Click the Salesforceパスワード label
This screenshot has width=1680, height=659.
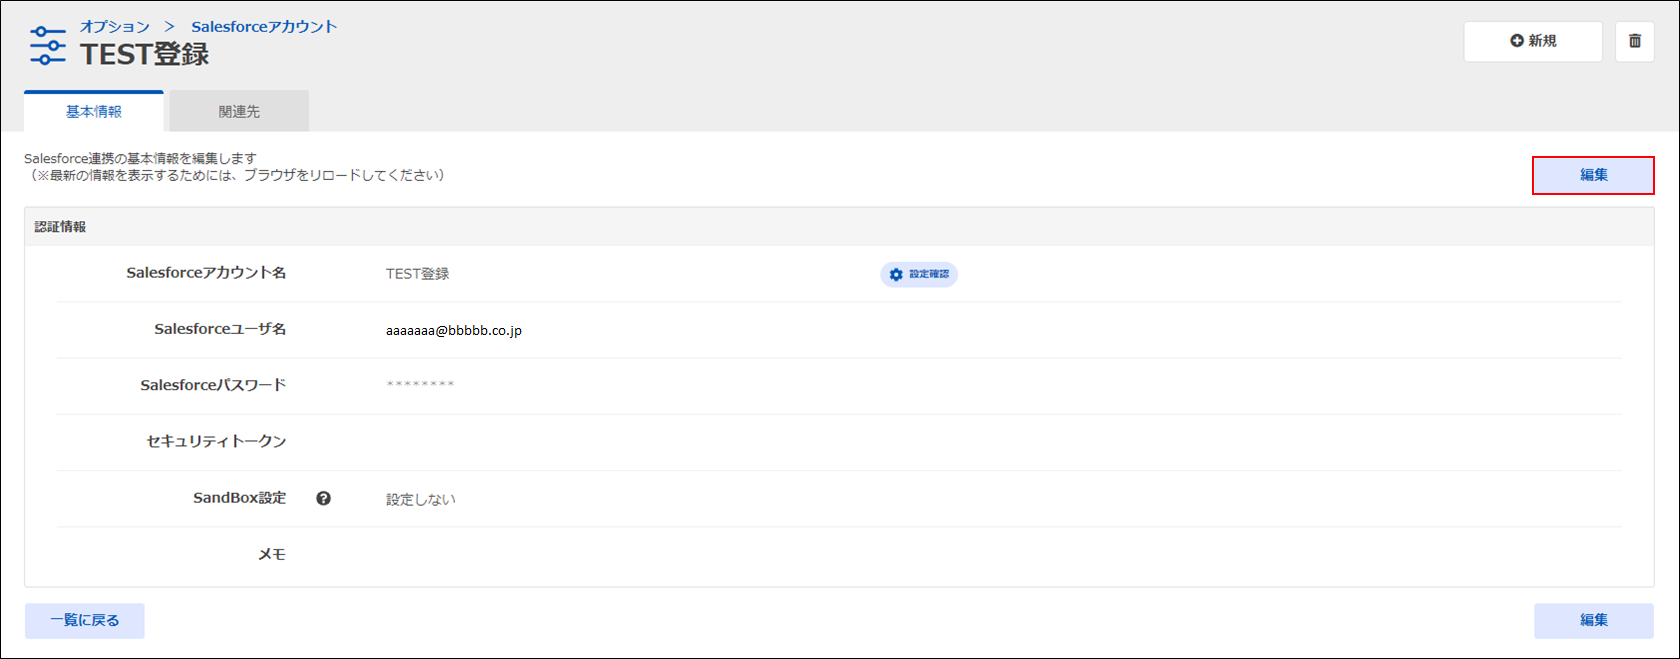213,385
